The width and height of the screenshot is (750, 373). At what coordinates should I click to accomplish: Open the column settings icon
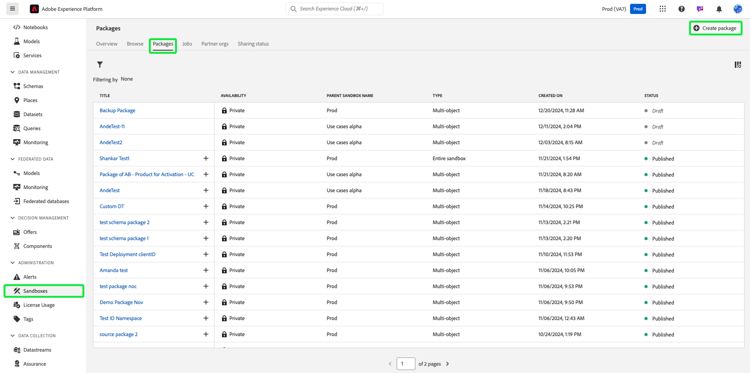click(738, 65)
